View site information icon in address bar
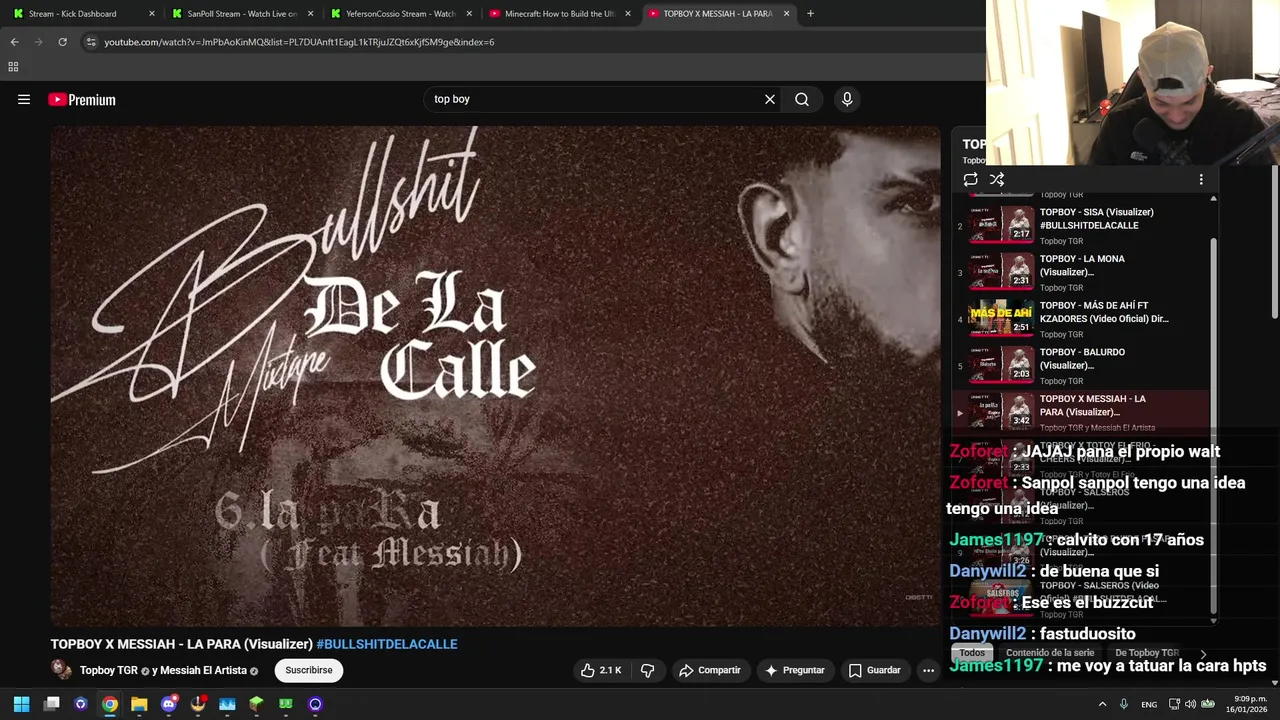 tap(91, 42)
